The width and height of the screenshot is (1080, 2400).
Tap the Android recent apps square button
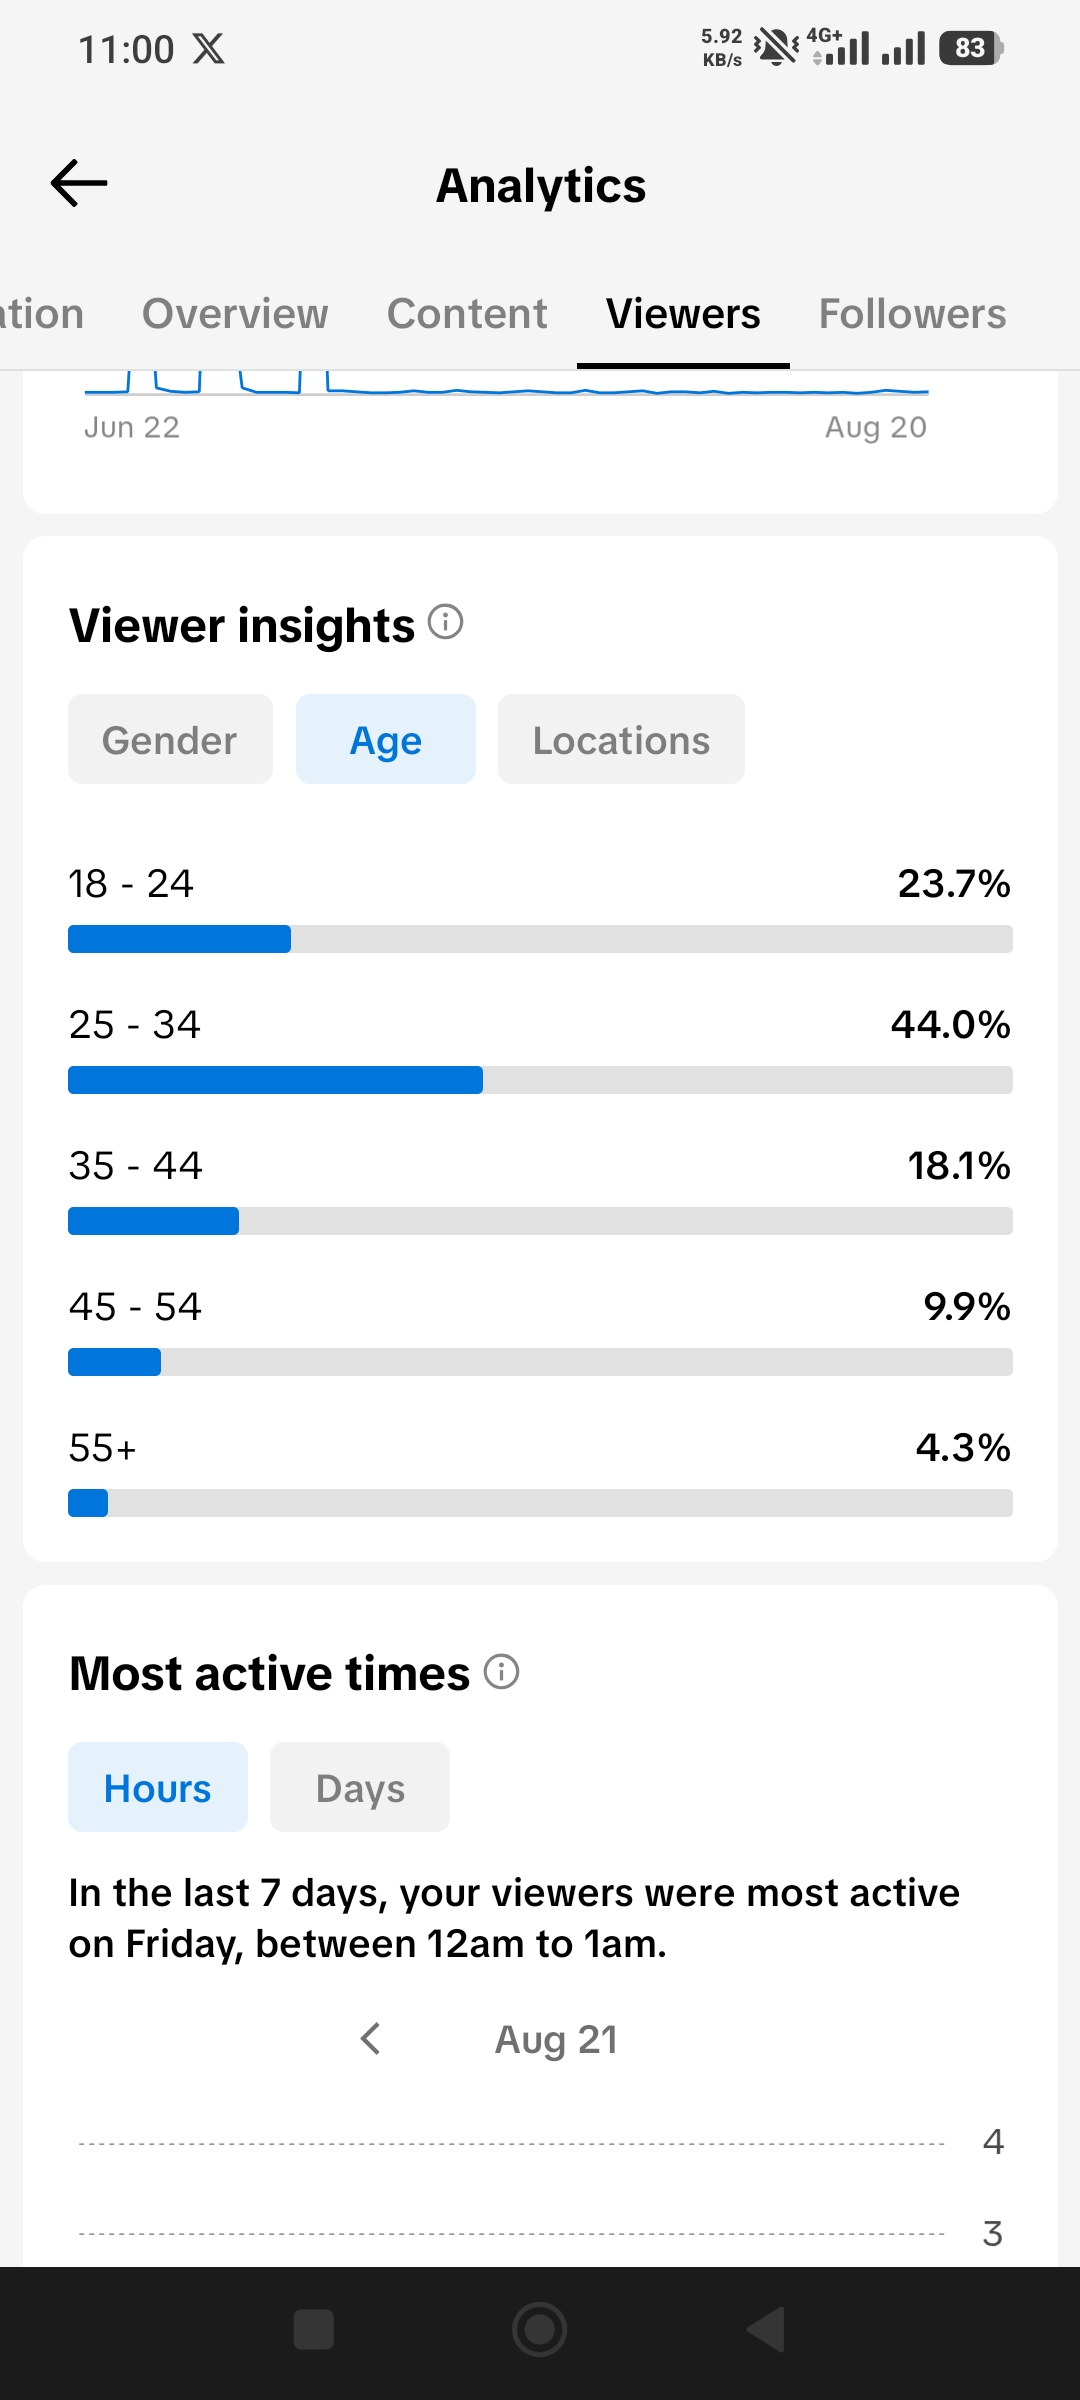314,2330
